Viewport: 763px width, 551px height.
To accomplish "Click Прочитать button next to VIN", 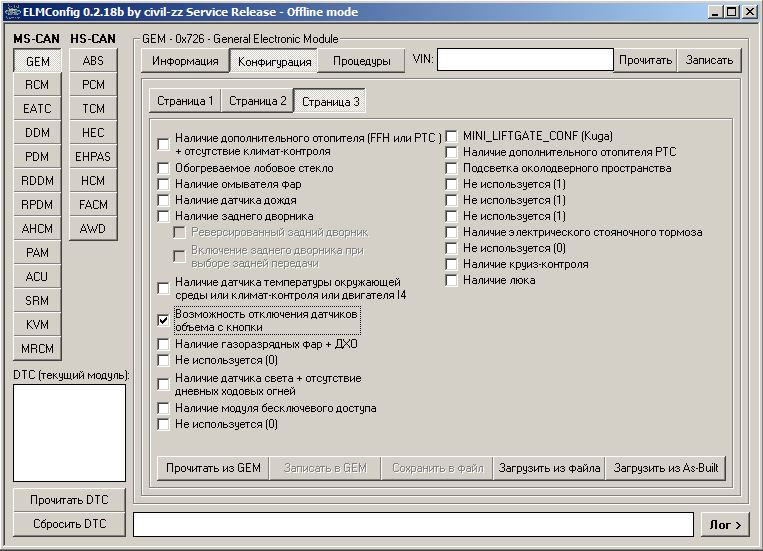I will click(645, 60).
